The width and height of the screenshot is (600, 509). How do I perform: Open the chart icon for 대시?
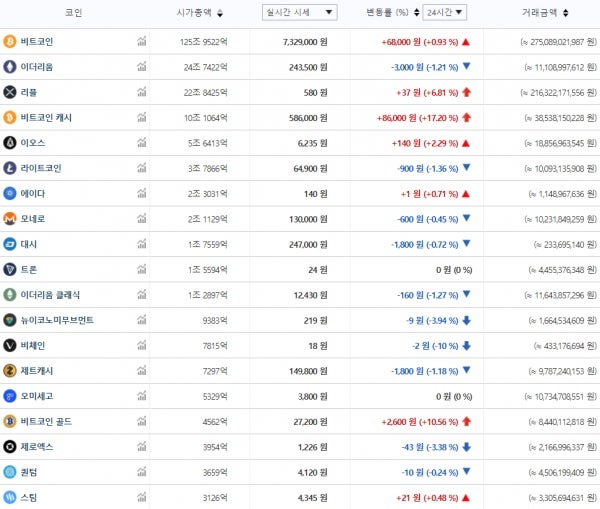click(142, 243)
